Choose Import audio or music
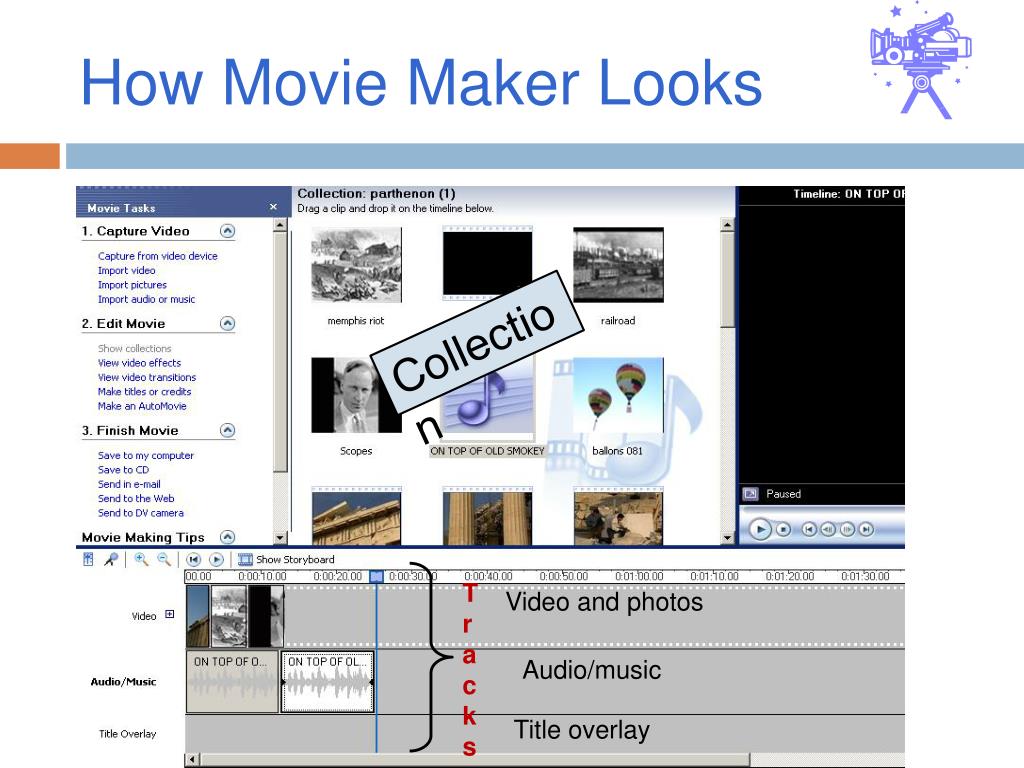 click(x=146, y=299)
